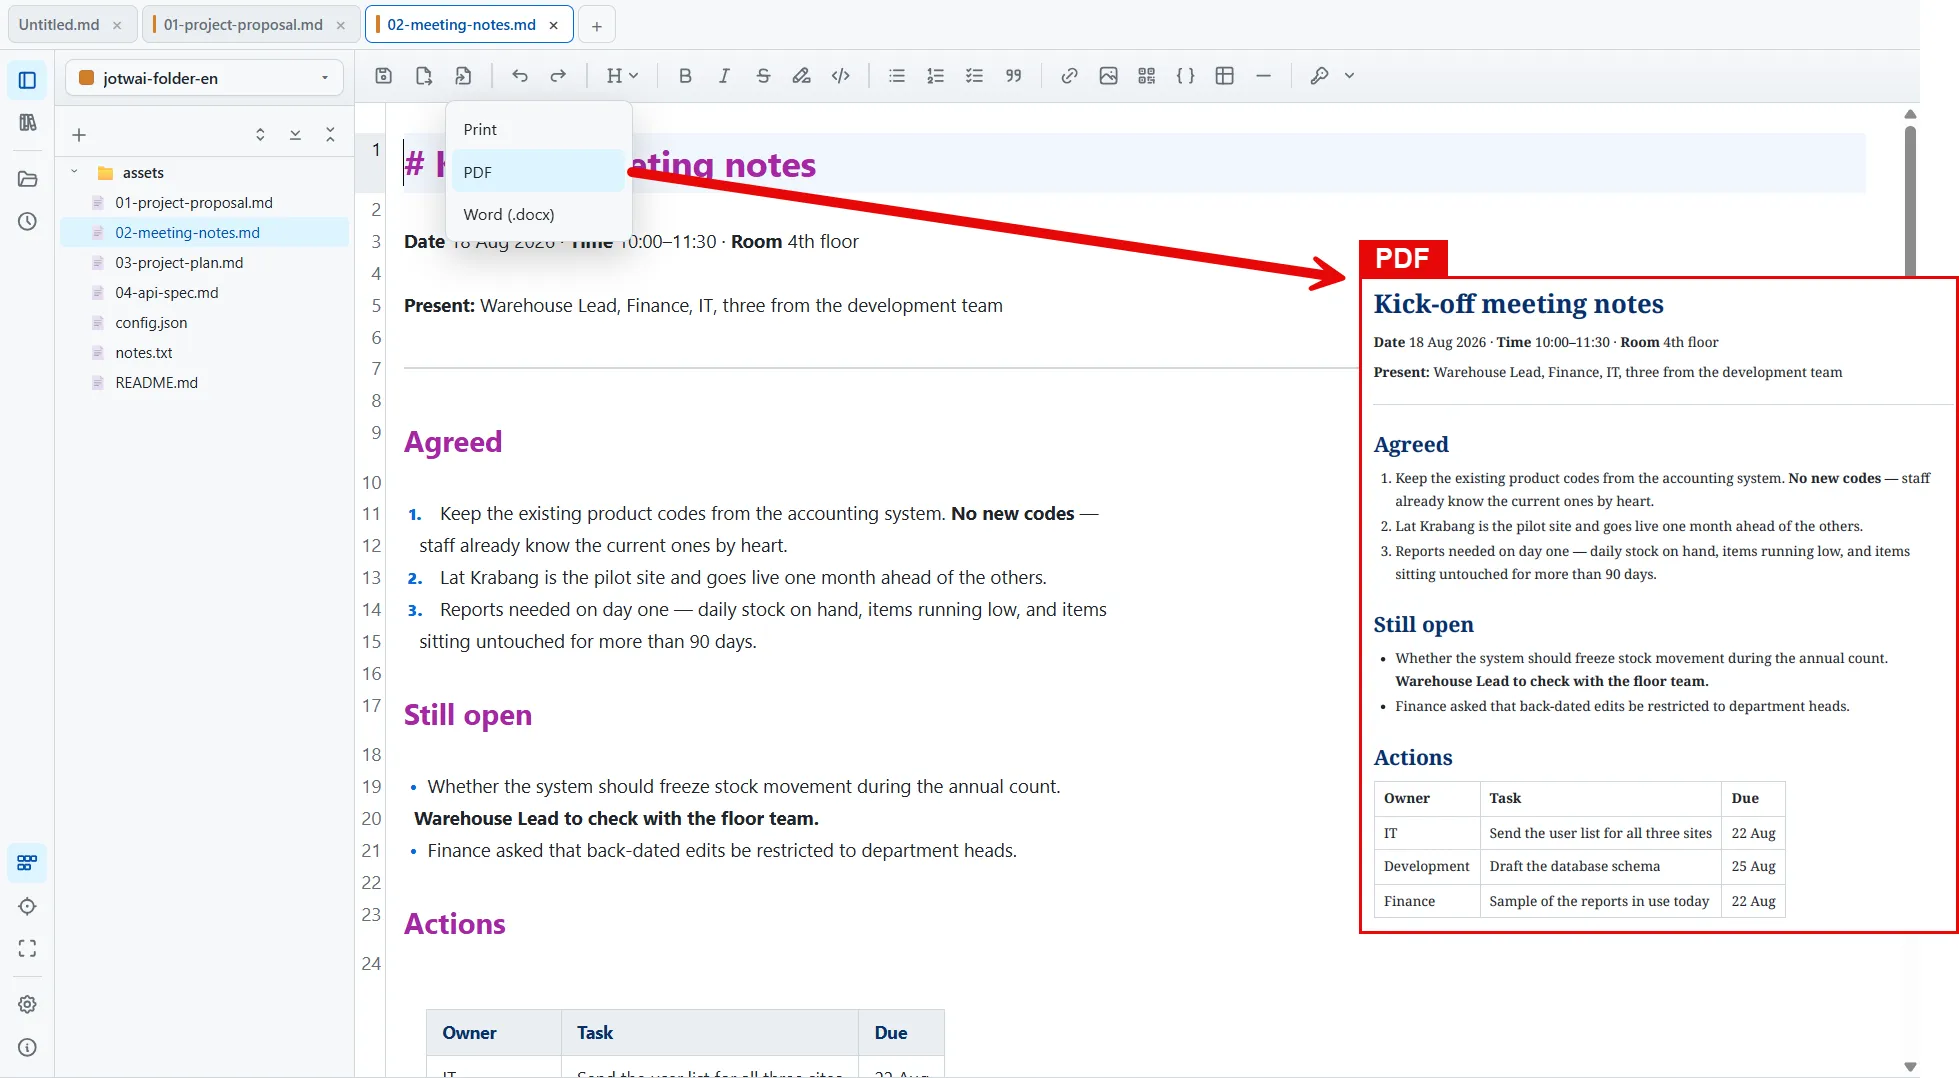Toggle the sidebar panel icon
Screen dimensions: 1959x1078
[27, 80]
